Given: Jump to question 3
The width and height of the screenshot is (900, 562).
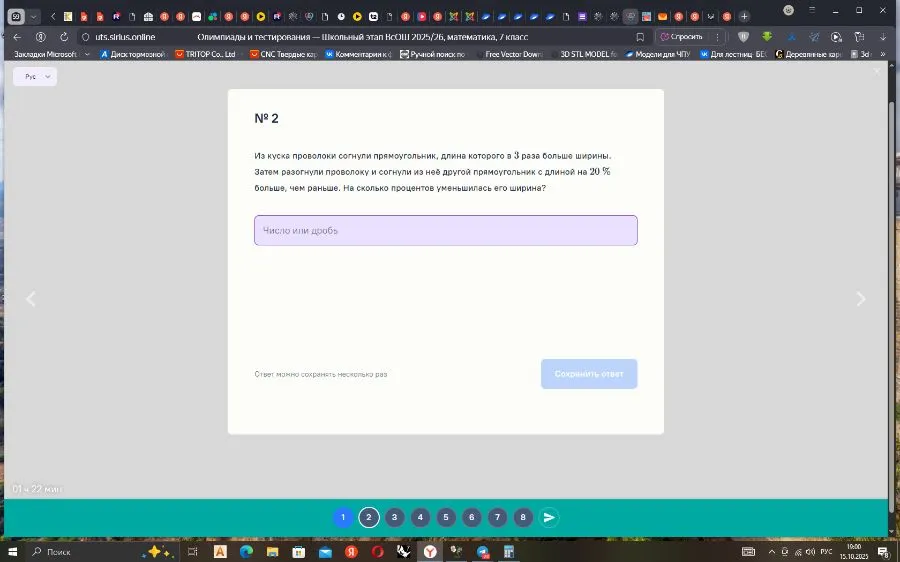Looking at the screenshot, I should 394,517.
